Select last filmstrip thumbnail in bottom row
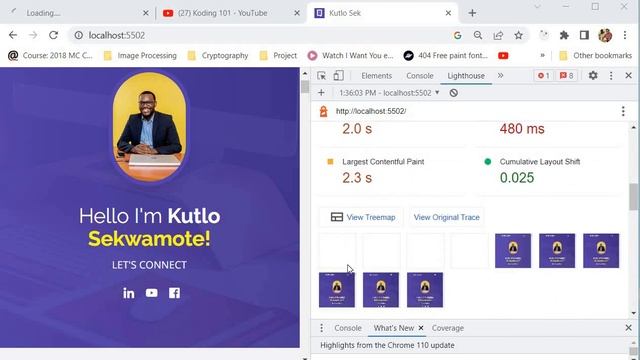The width and height of the screenshot is (640, 360). [425, 290]
